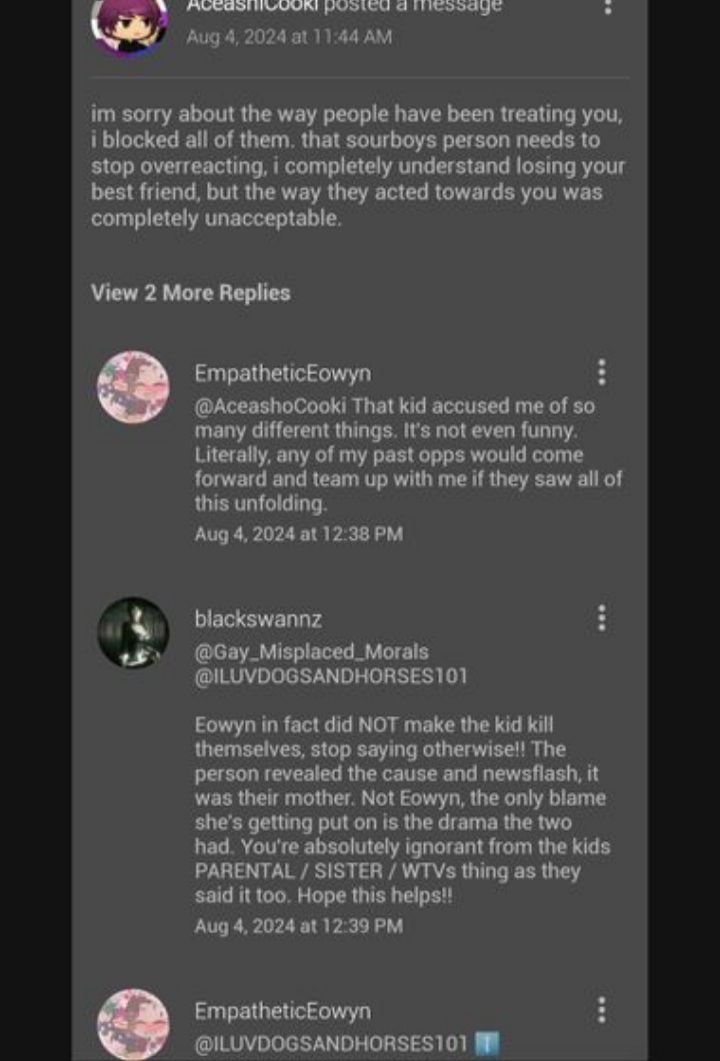Open EmpatheticEowyn username on bottom reply

[283, 1012]
